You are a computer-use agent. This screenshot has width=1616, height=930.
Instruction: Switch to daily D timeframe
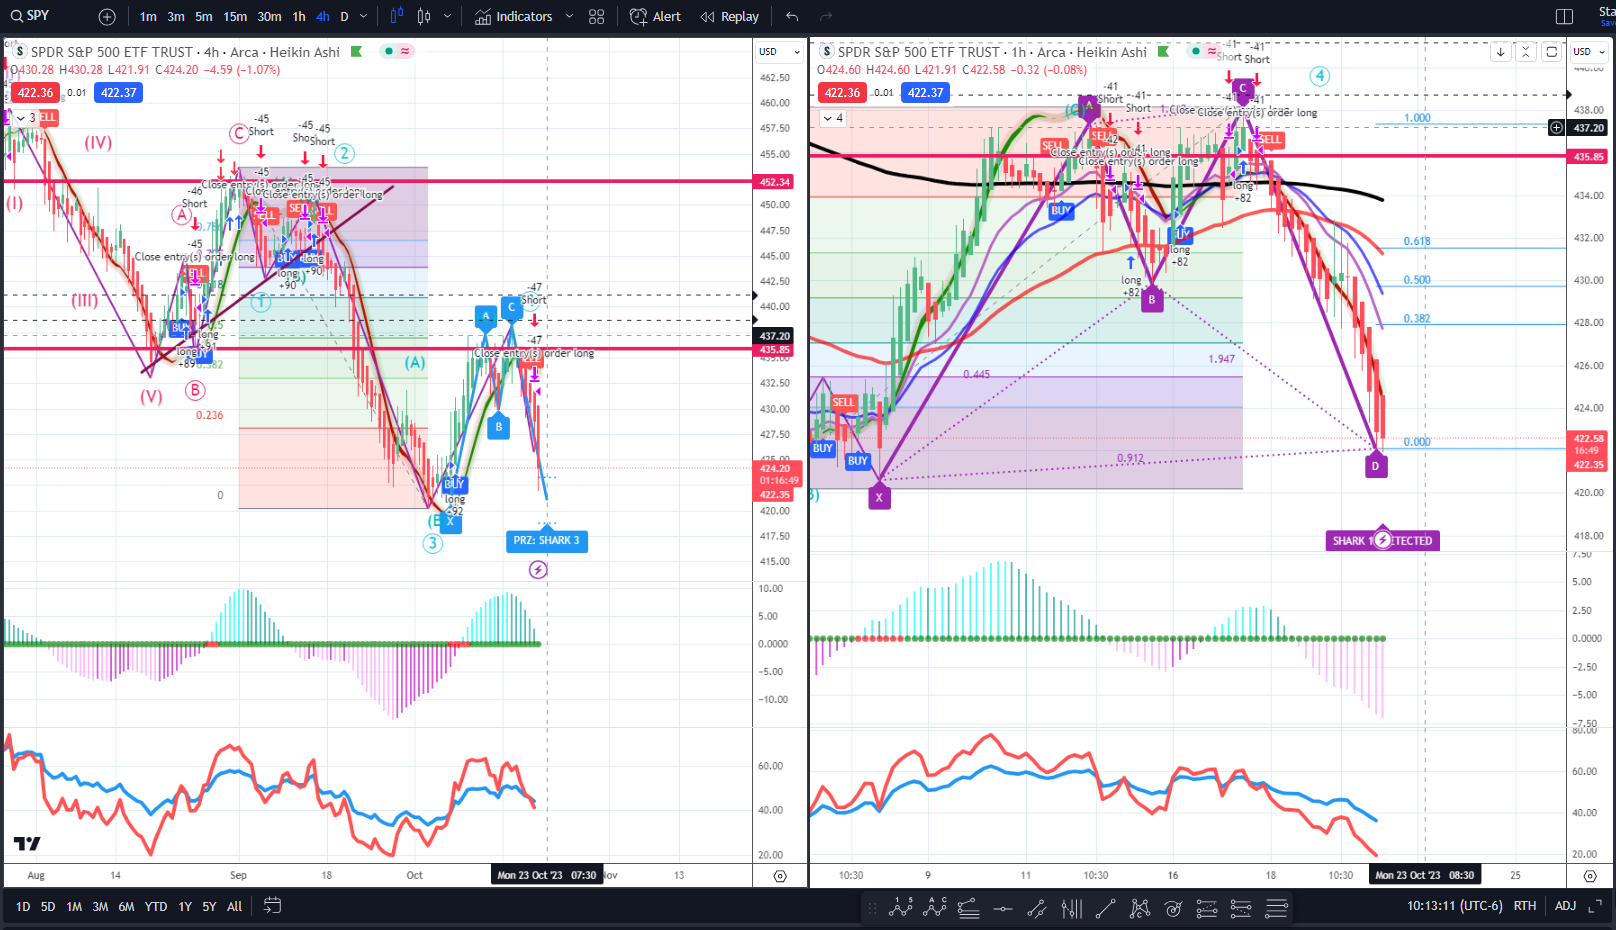(344, 16)
